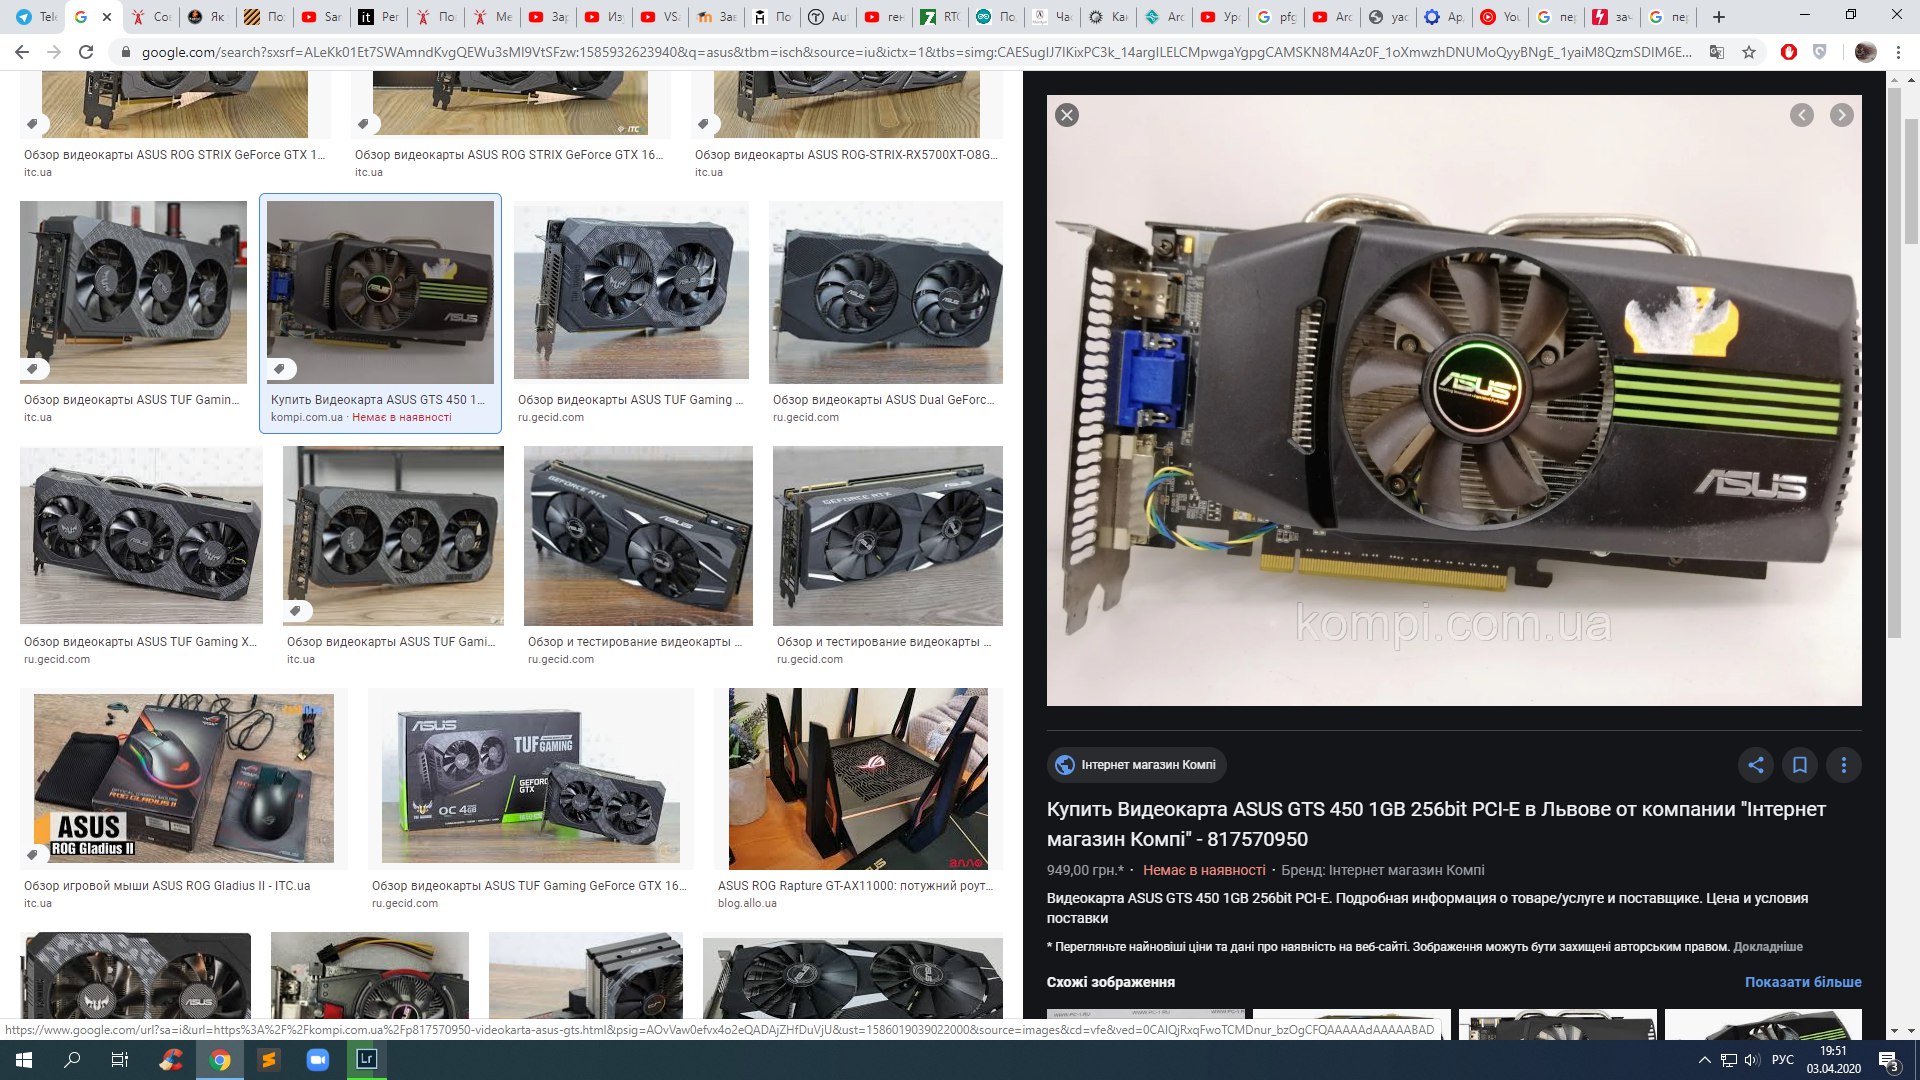1920x1080 pixels.
Task: Open the Докладніше copyright link
Action: tap(1768, 946)
